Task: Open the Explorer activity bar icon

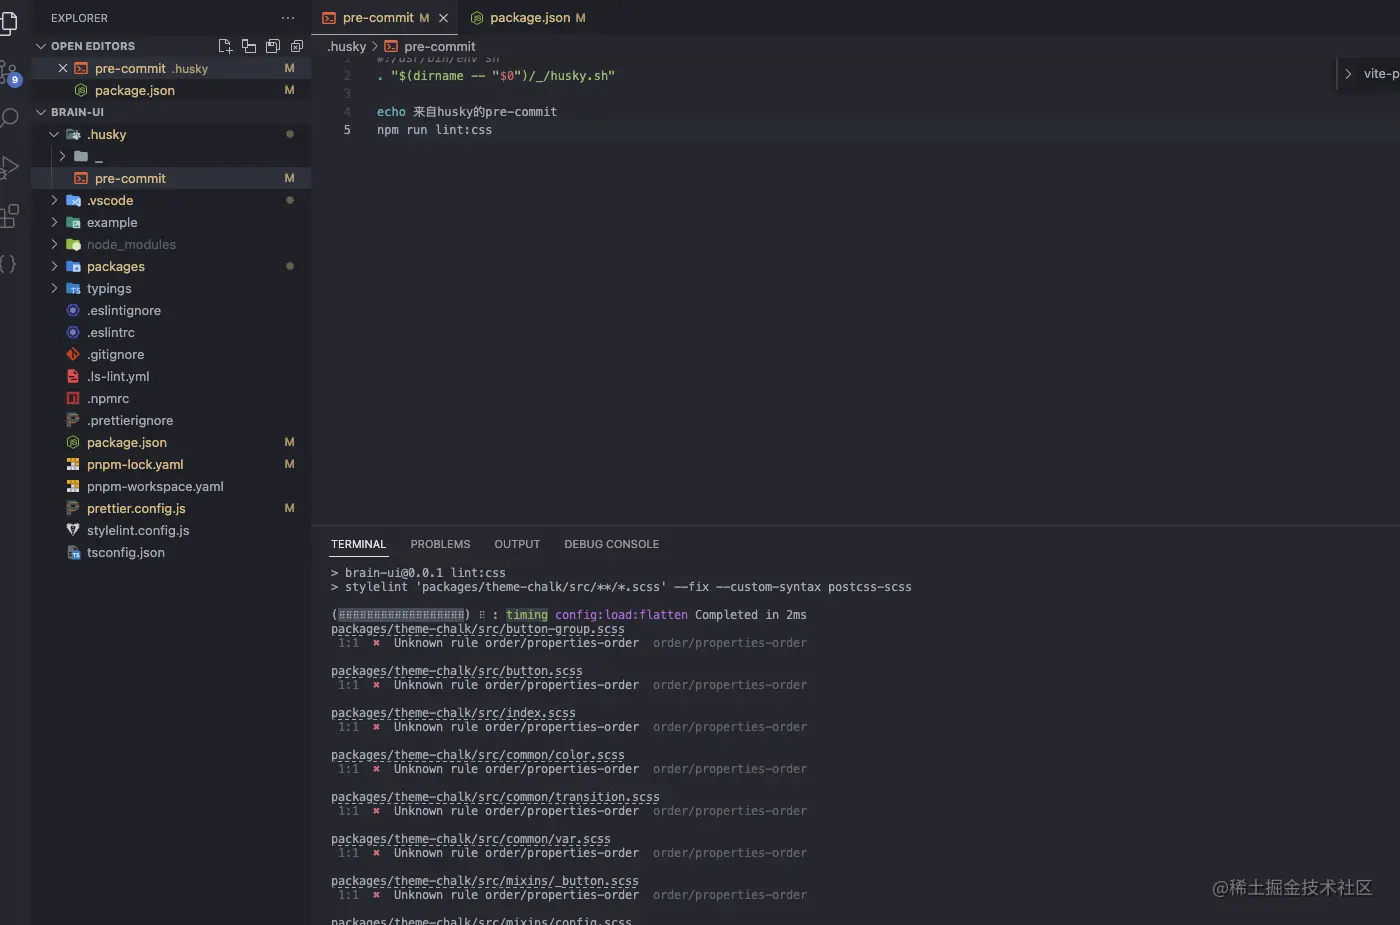Action: tap(8, 24)
